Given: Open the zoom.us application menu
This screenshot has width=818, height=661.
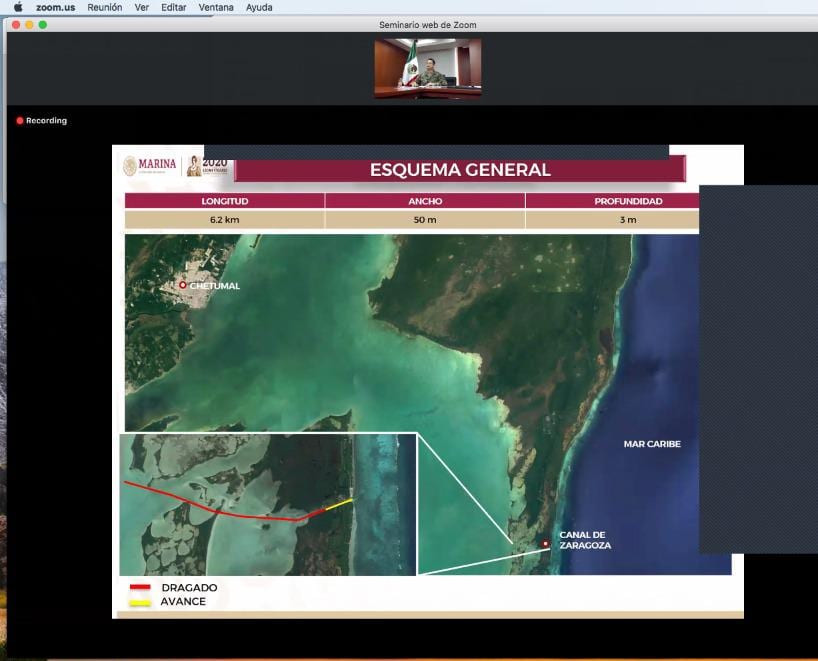Looking at the screenshot, I should [55, 7].
